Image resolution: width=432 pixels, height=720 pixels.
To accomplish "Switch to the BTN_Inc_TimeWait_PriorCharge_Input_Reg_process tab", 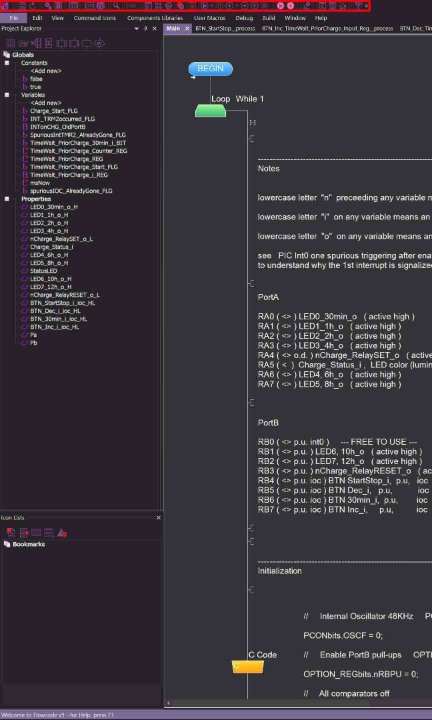I will [x=327, y=28].
